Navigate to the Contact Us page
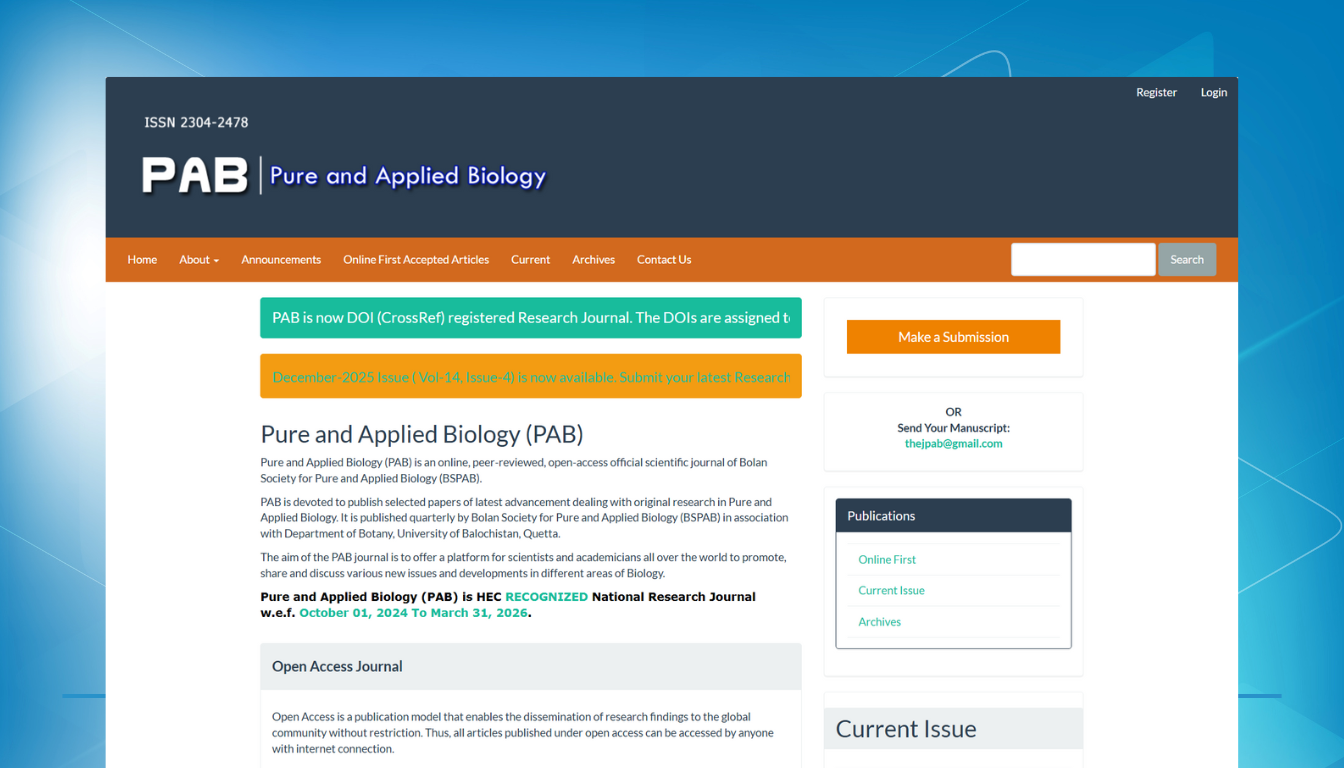The width and height of the screenshot is (1344, 768). coord(664,260)
